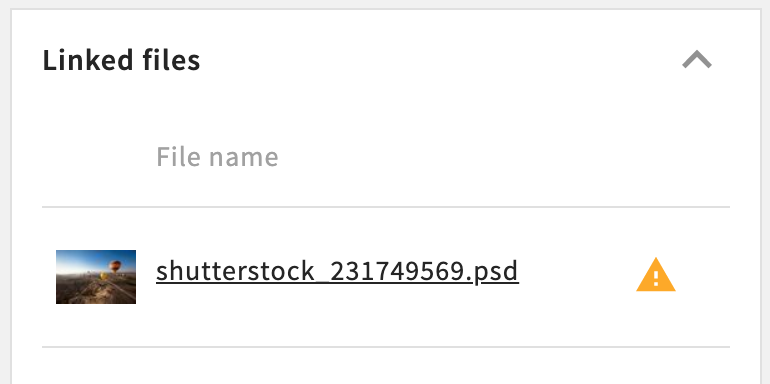This screenshot has height=384, width=770.
Task: Select the hot air balloon thumbnail
Action: 96,276
